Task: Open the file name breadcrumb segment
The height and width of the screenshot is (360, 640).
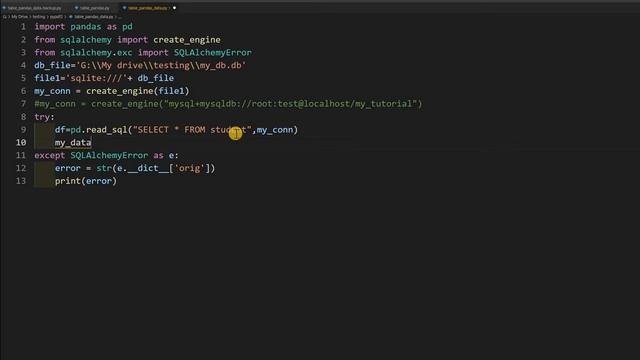Action: pyautogui.click(x=93, y=17)
